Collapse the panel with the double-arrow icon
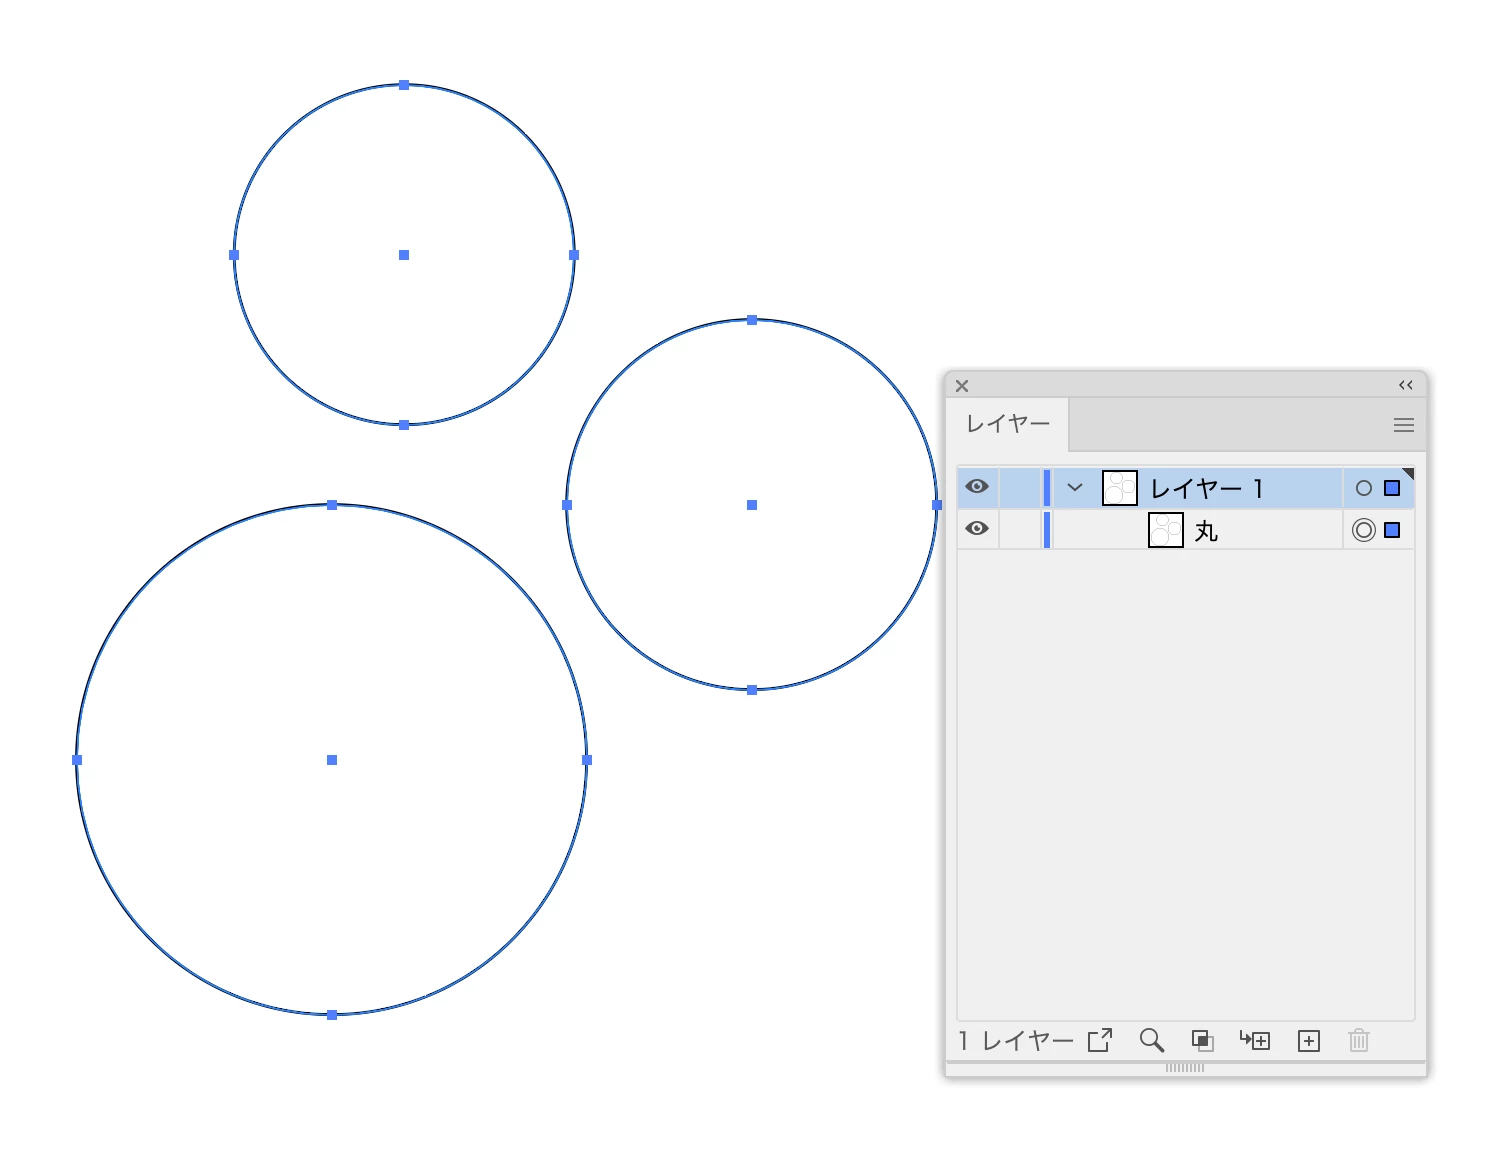 [x=1406, y=385]
